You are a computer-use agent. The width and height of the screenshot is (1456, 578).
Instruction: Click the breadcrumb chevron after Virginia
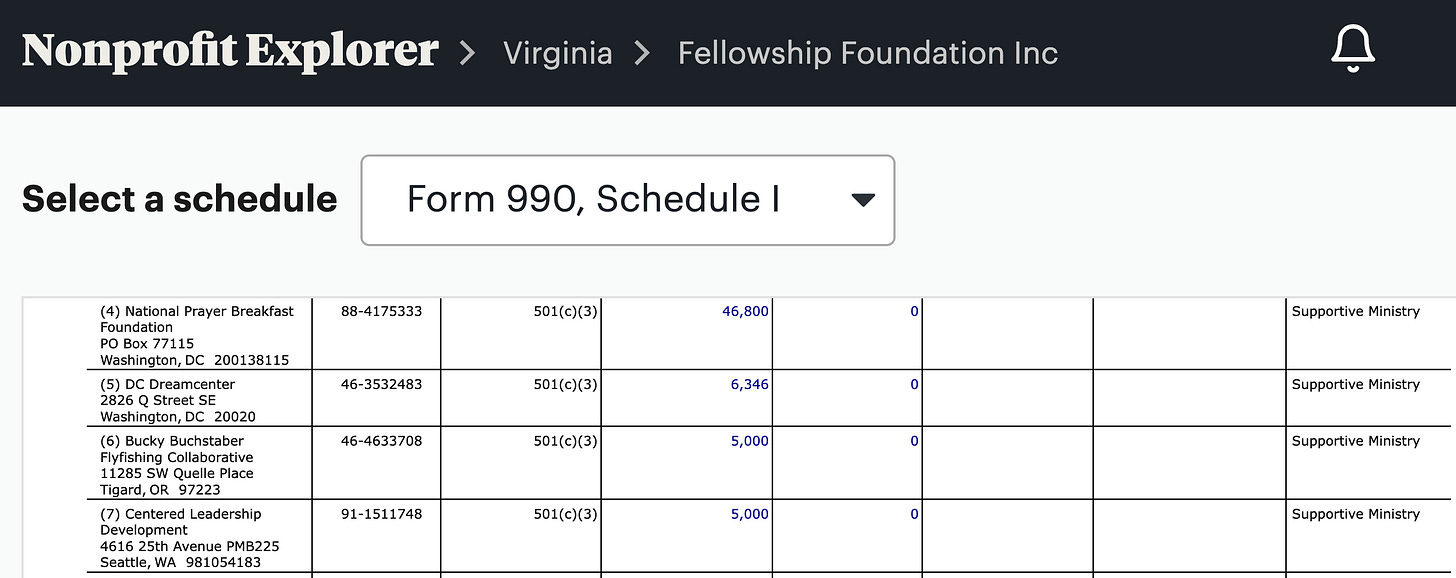pyautogui.click(x=642, y=53)
